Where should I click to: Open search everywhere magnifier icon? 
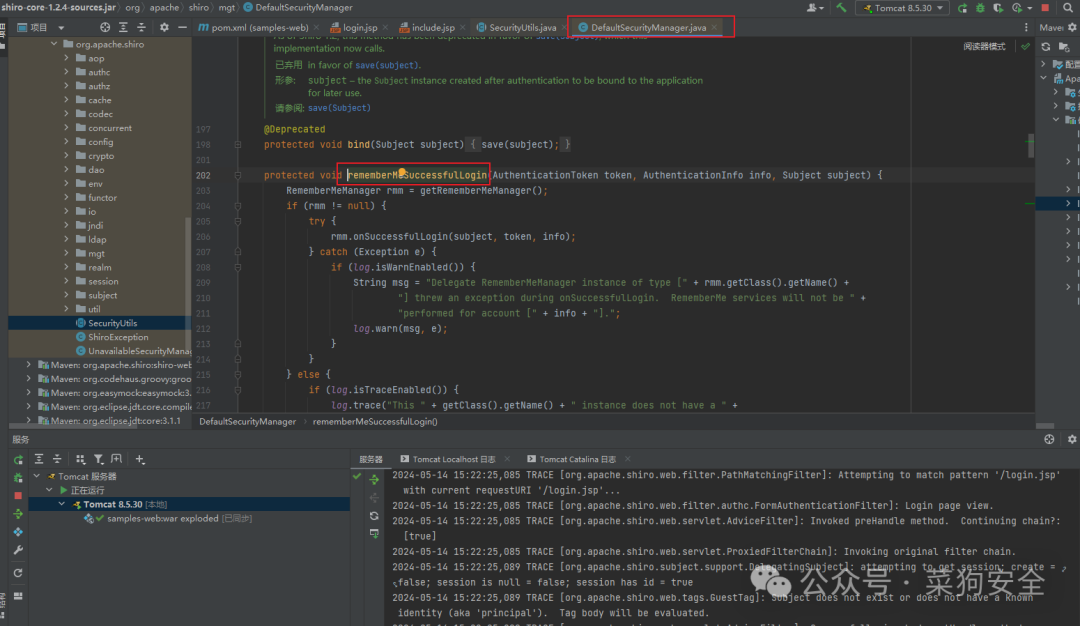[1068, 8]
